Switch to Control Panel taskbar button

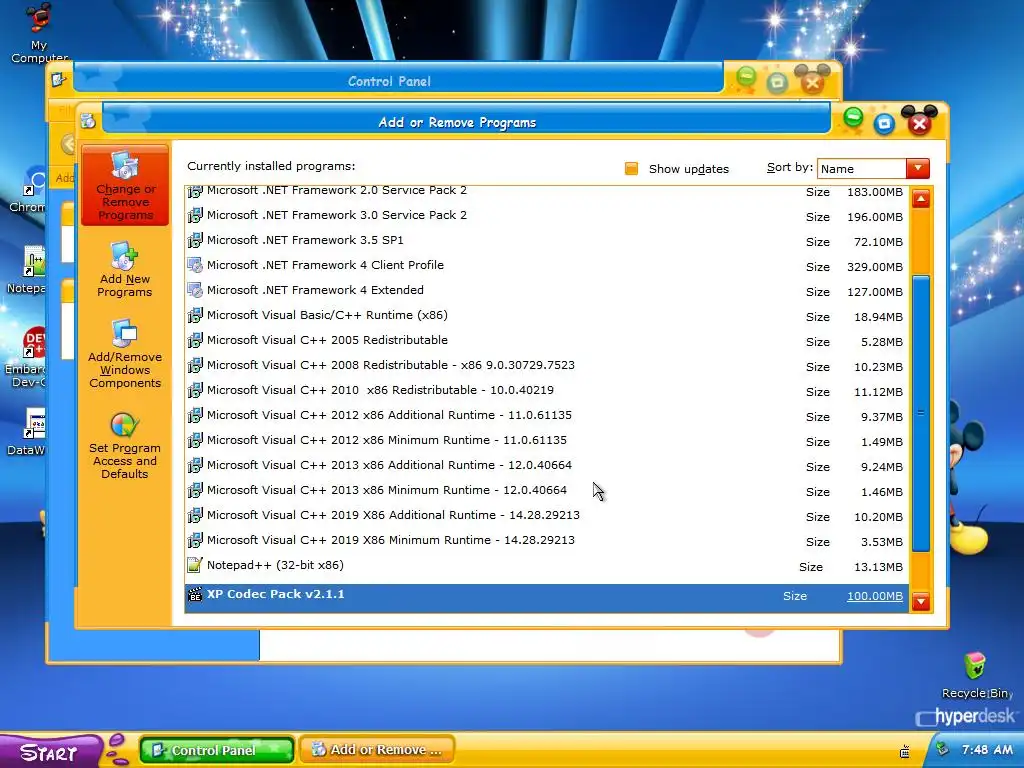click(217, 750)
